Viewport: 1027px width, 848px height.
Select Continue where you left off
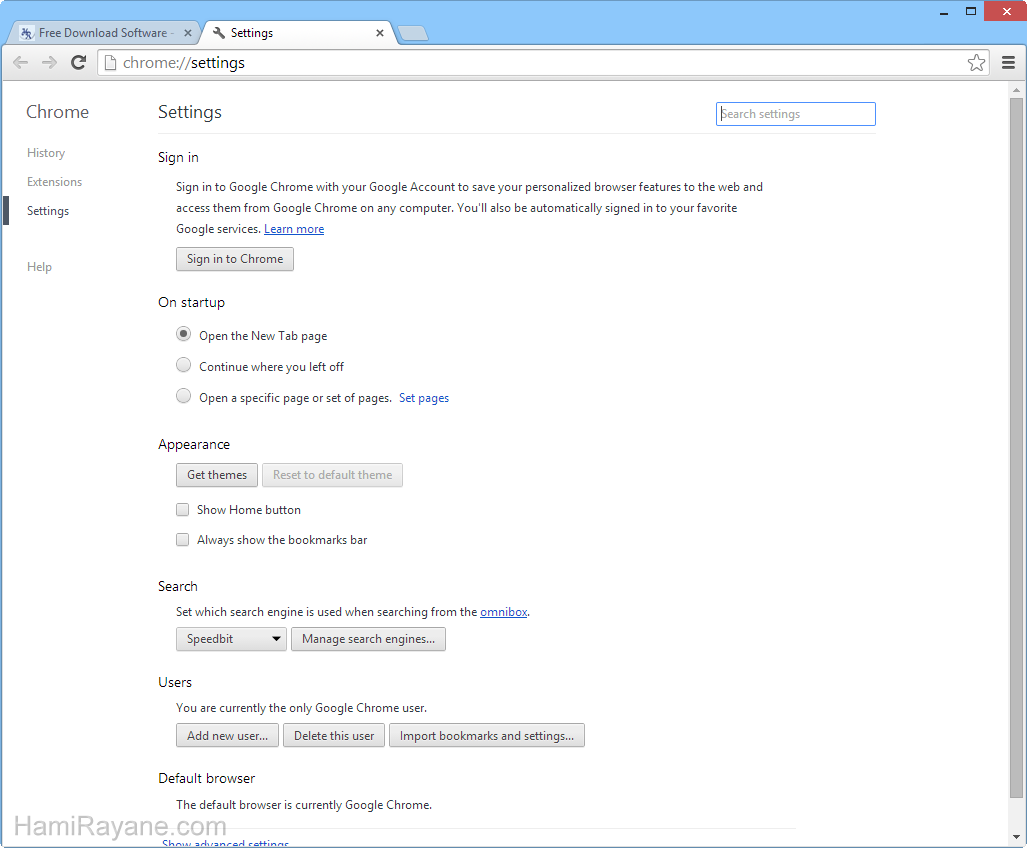183,365
